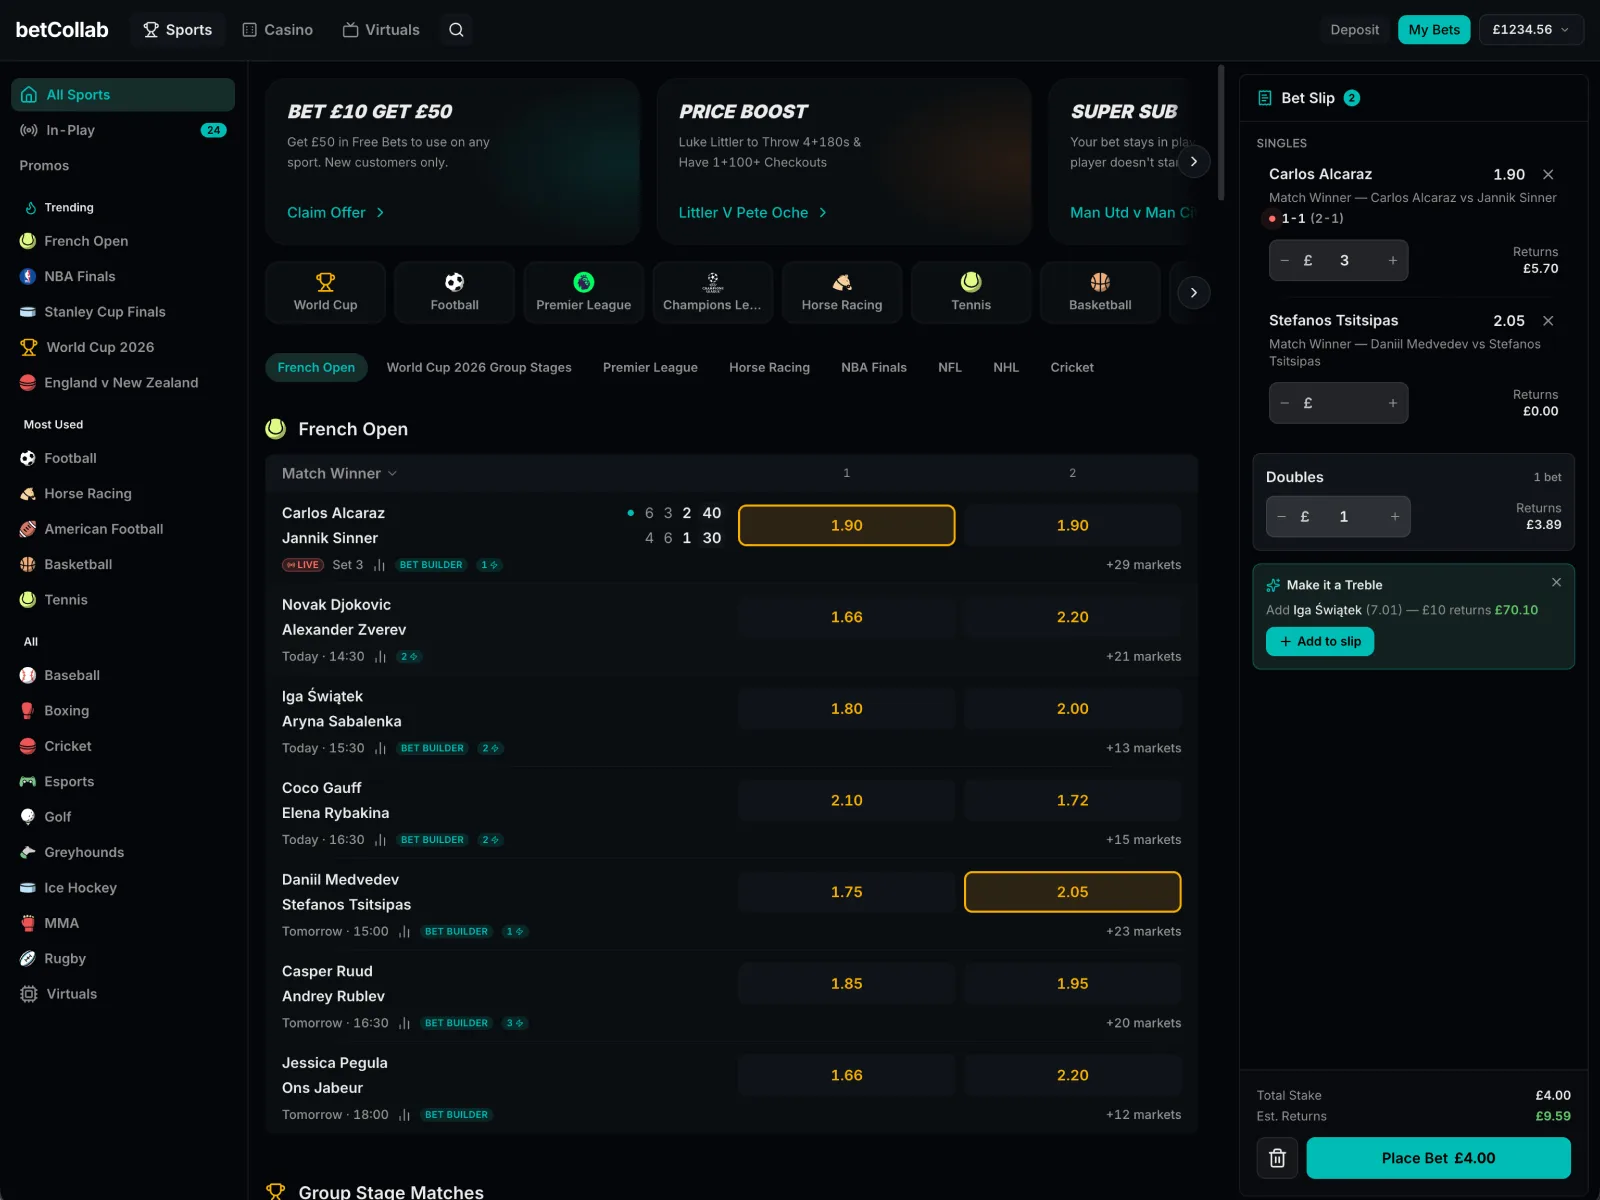Open the £1234.56 balance dropdown
Viewport: 1600px width, 1200px height.
tap(1531, 30)
